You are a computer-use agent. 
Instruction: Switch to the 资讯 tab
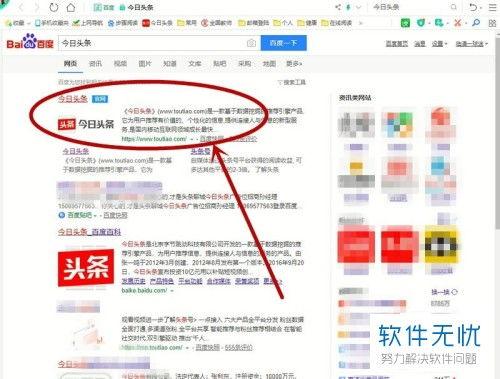(x=95, y=63)
